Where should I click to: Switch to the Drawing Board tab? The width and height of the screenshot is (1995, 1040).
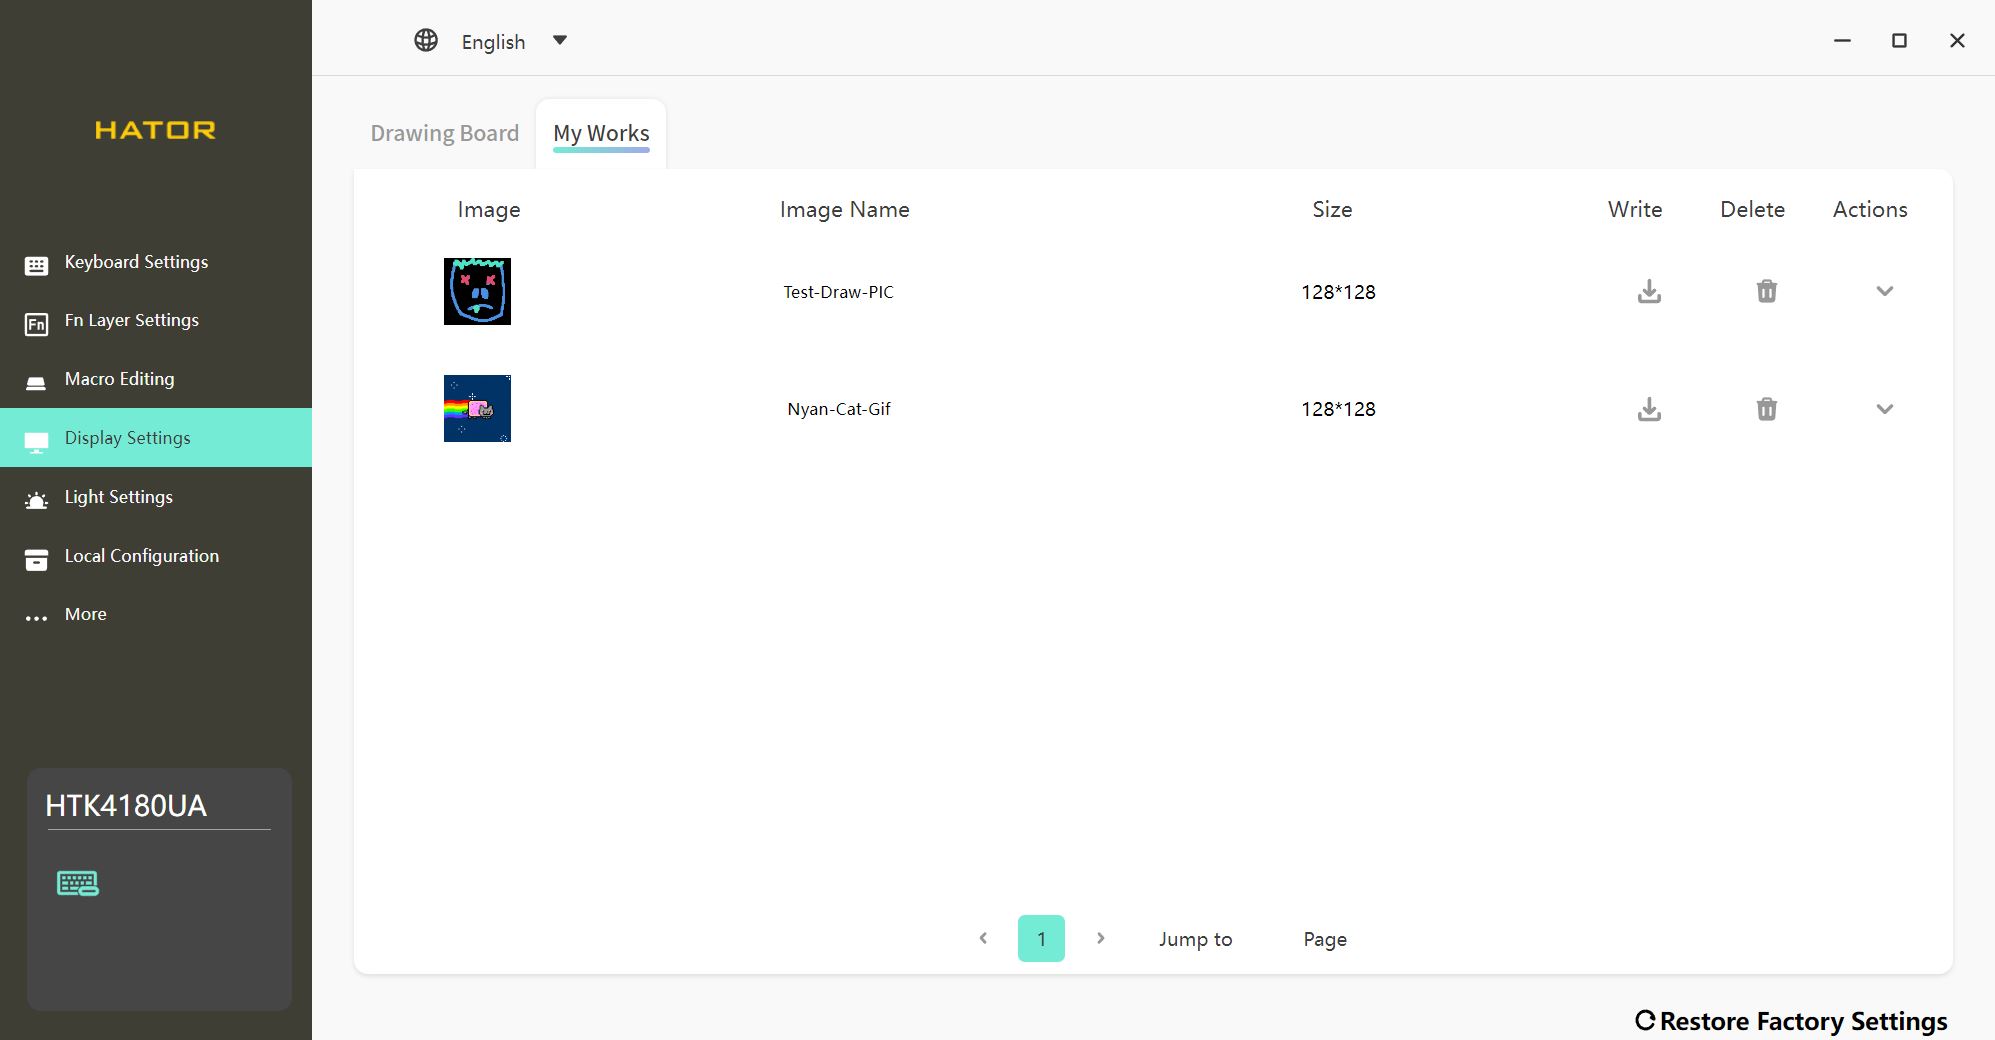click(445, 133)
